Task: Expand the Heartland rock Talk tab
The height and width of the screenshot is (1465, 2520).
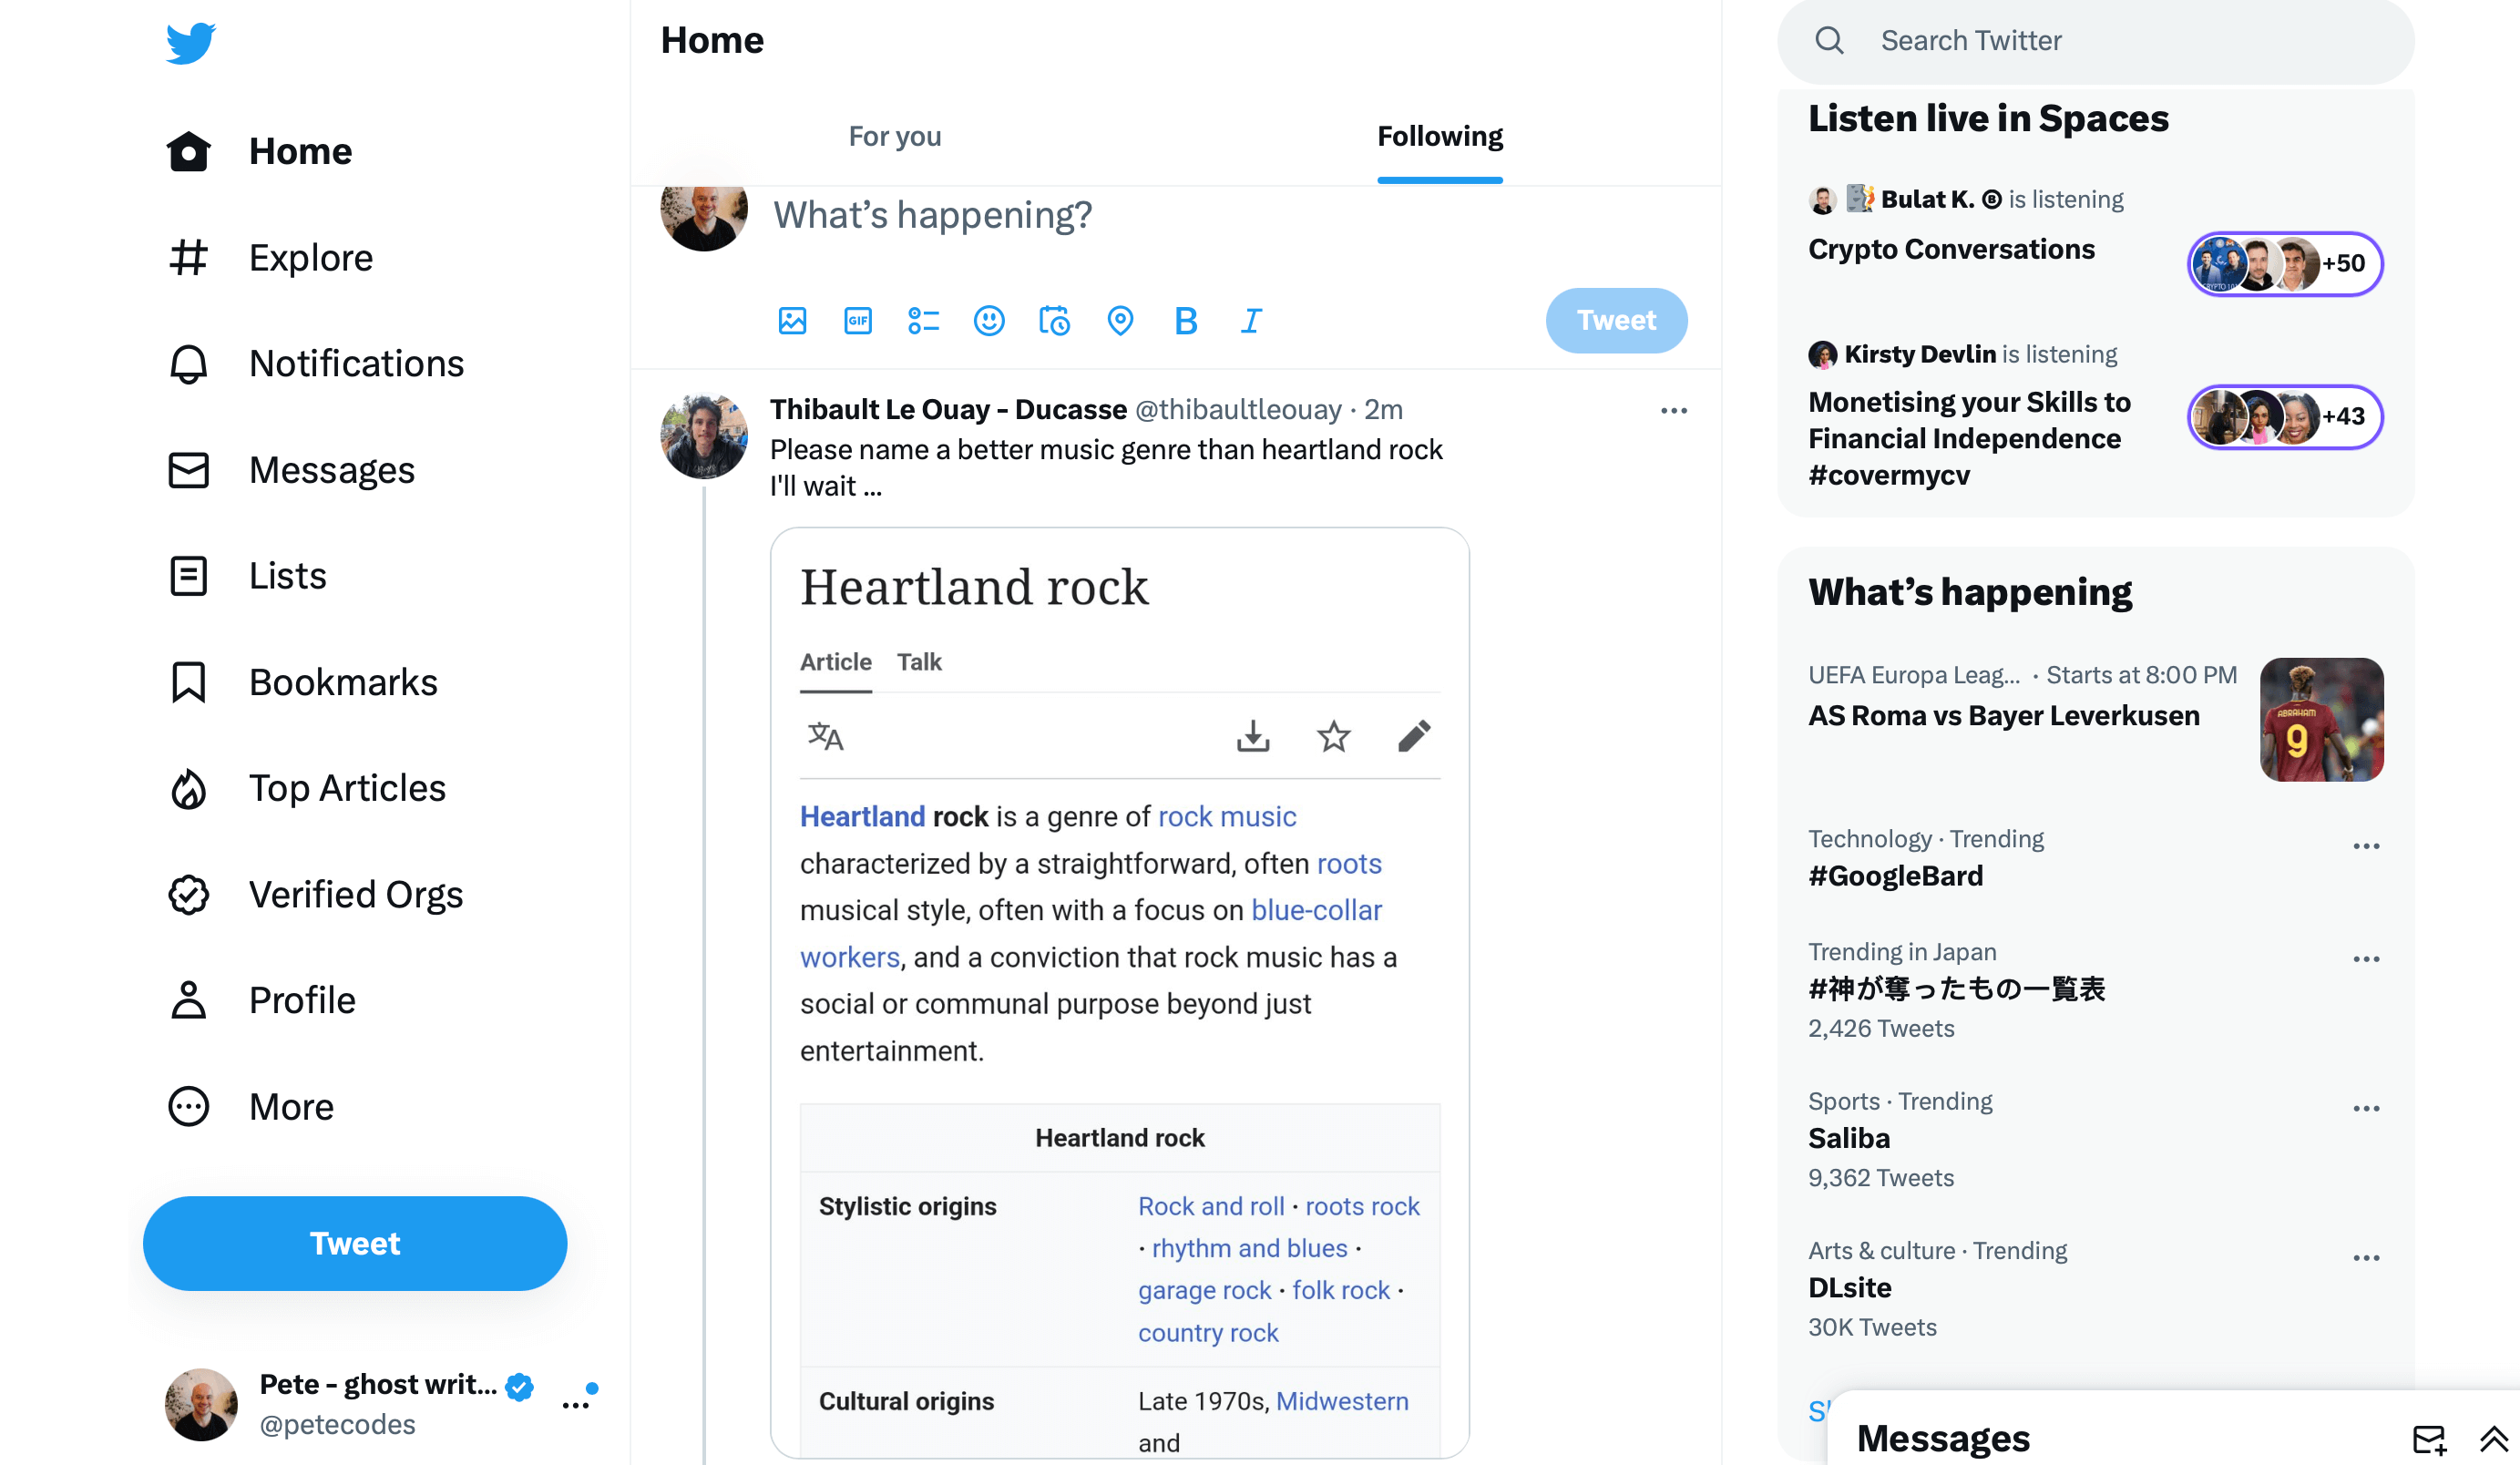Action: 919,661
